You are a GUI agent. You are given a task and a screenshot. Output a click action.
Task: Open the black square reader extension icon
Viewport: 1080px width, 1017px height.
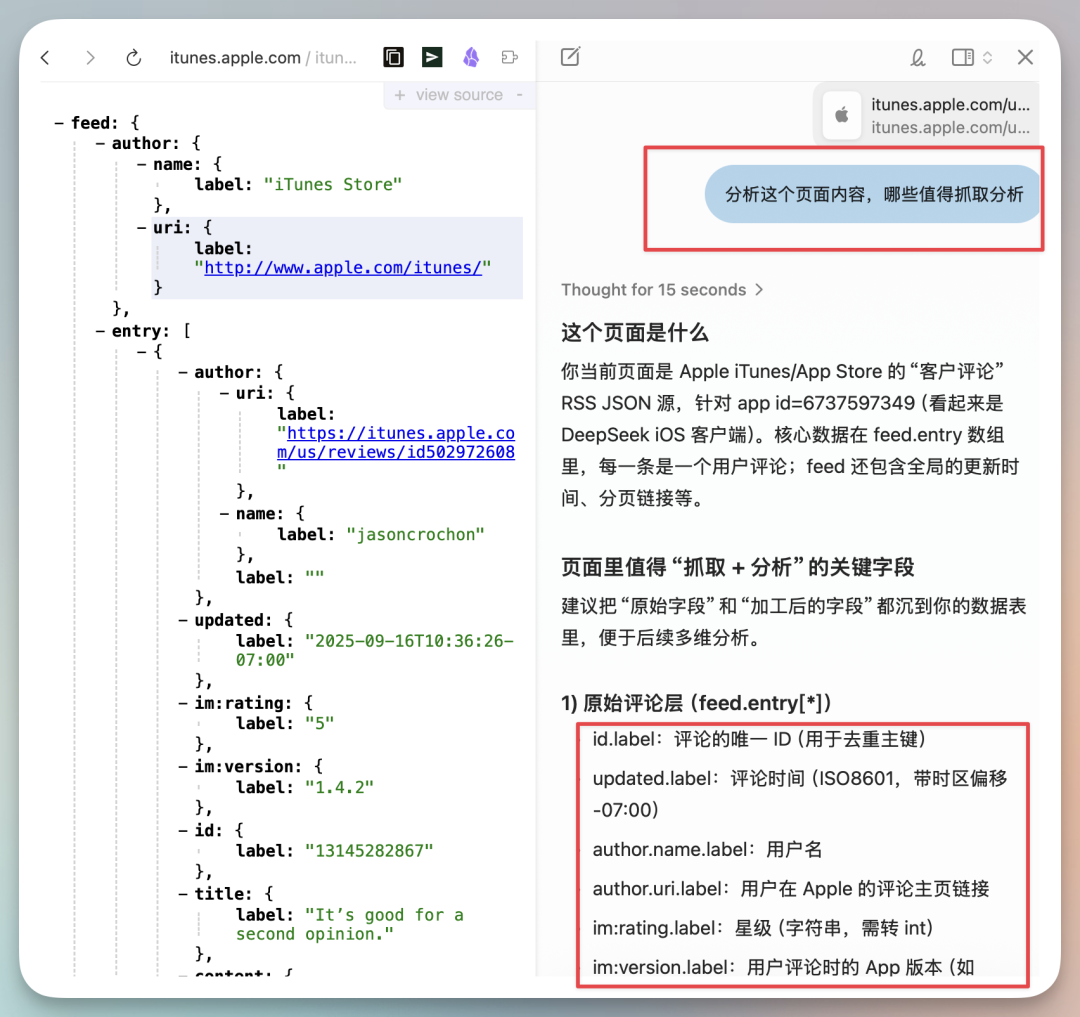pos(393,57)
